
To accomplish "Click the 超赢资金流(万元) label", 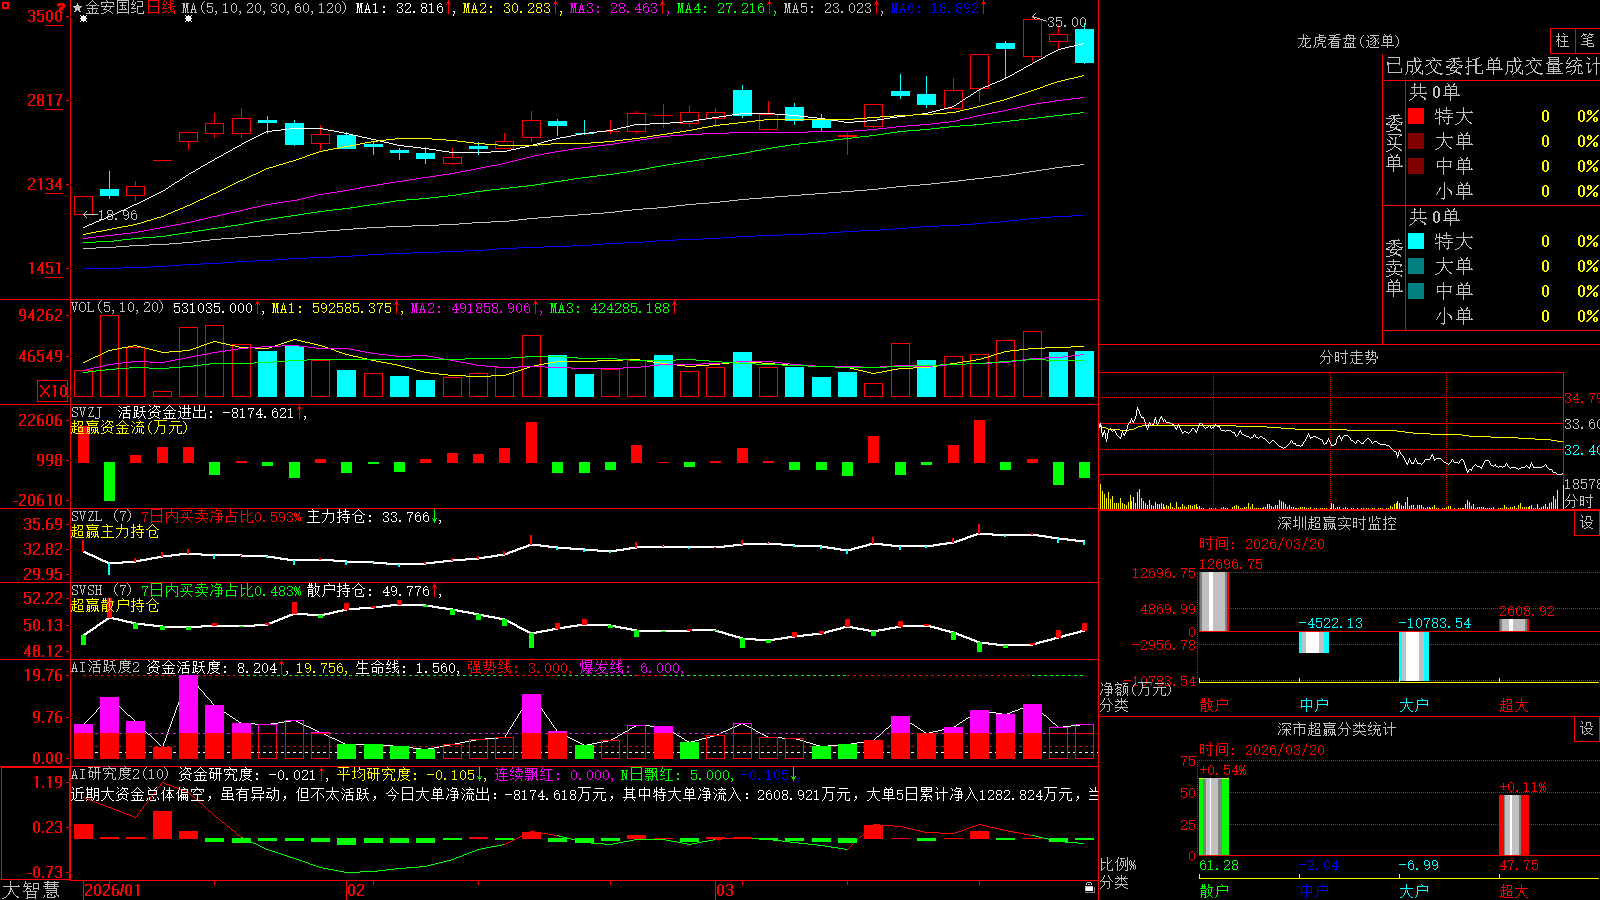I will (x=129, y=428).
